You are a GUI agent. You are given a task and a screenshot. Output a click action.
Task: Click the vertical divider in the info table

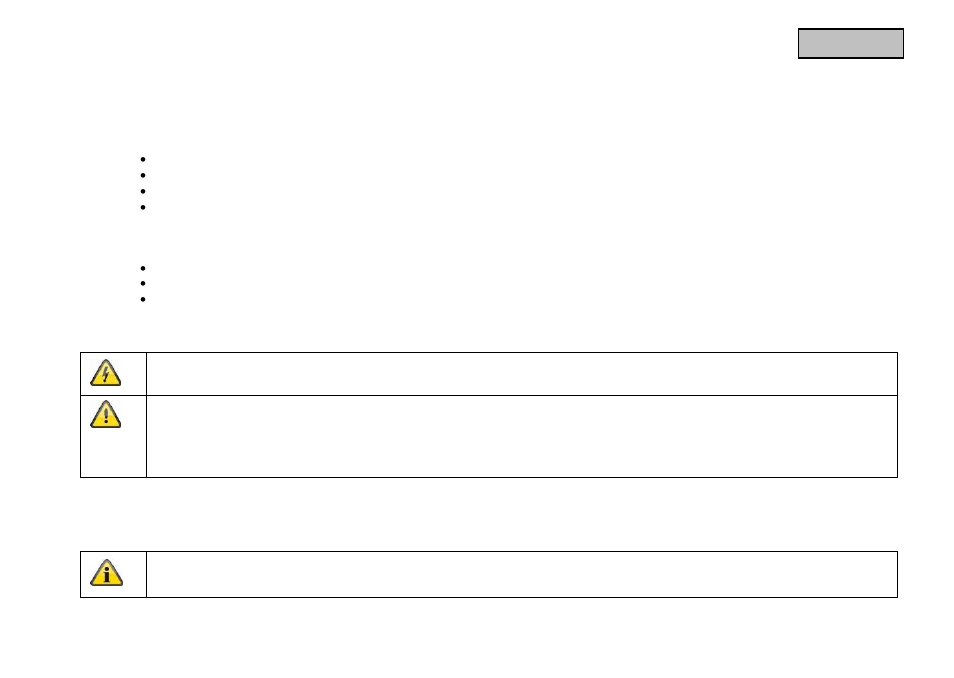click(147, 575)
